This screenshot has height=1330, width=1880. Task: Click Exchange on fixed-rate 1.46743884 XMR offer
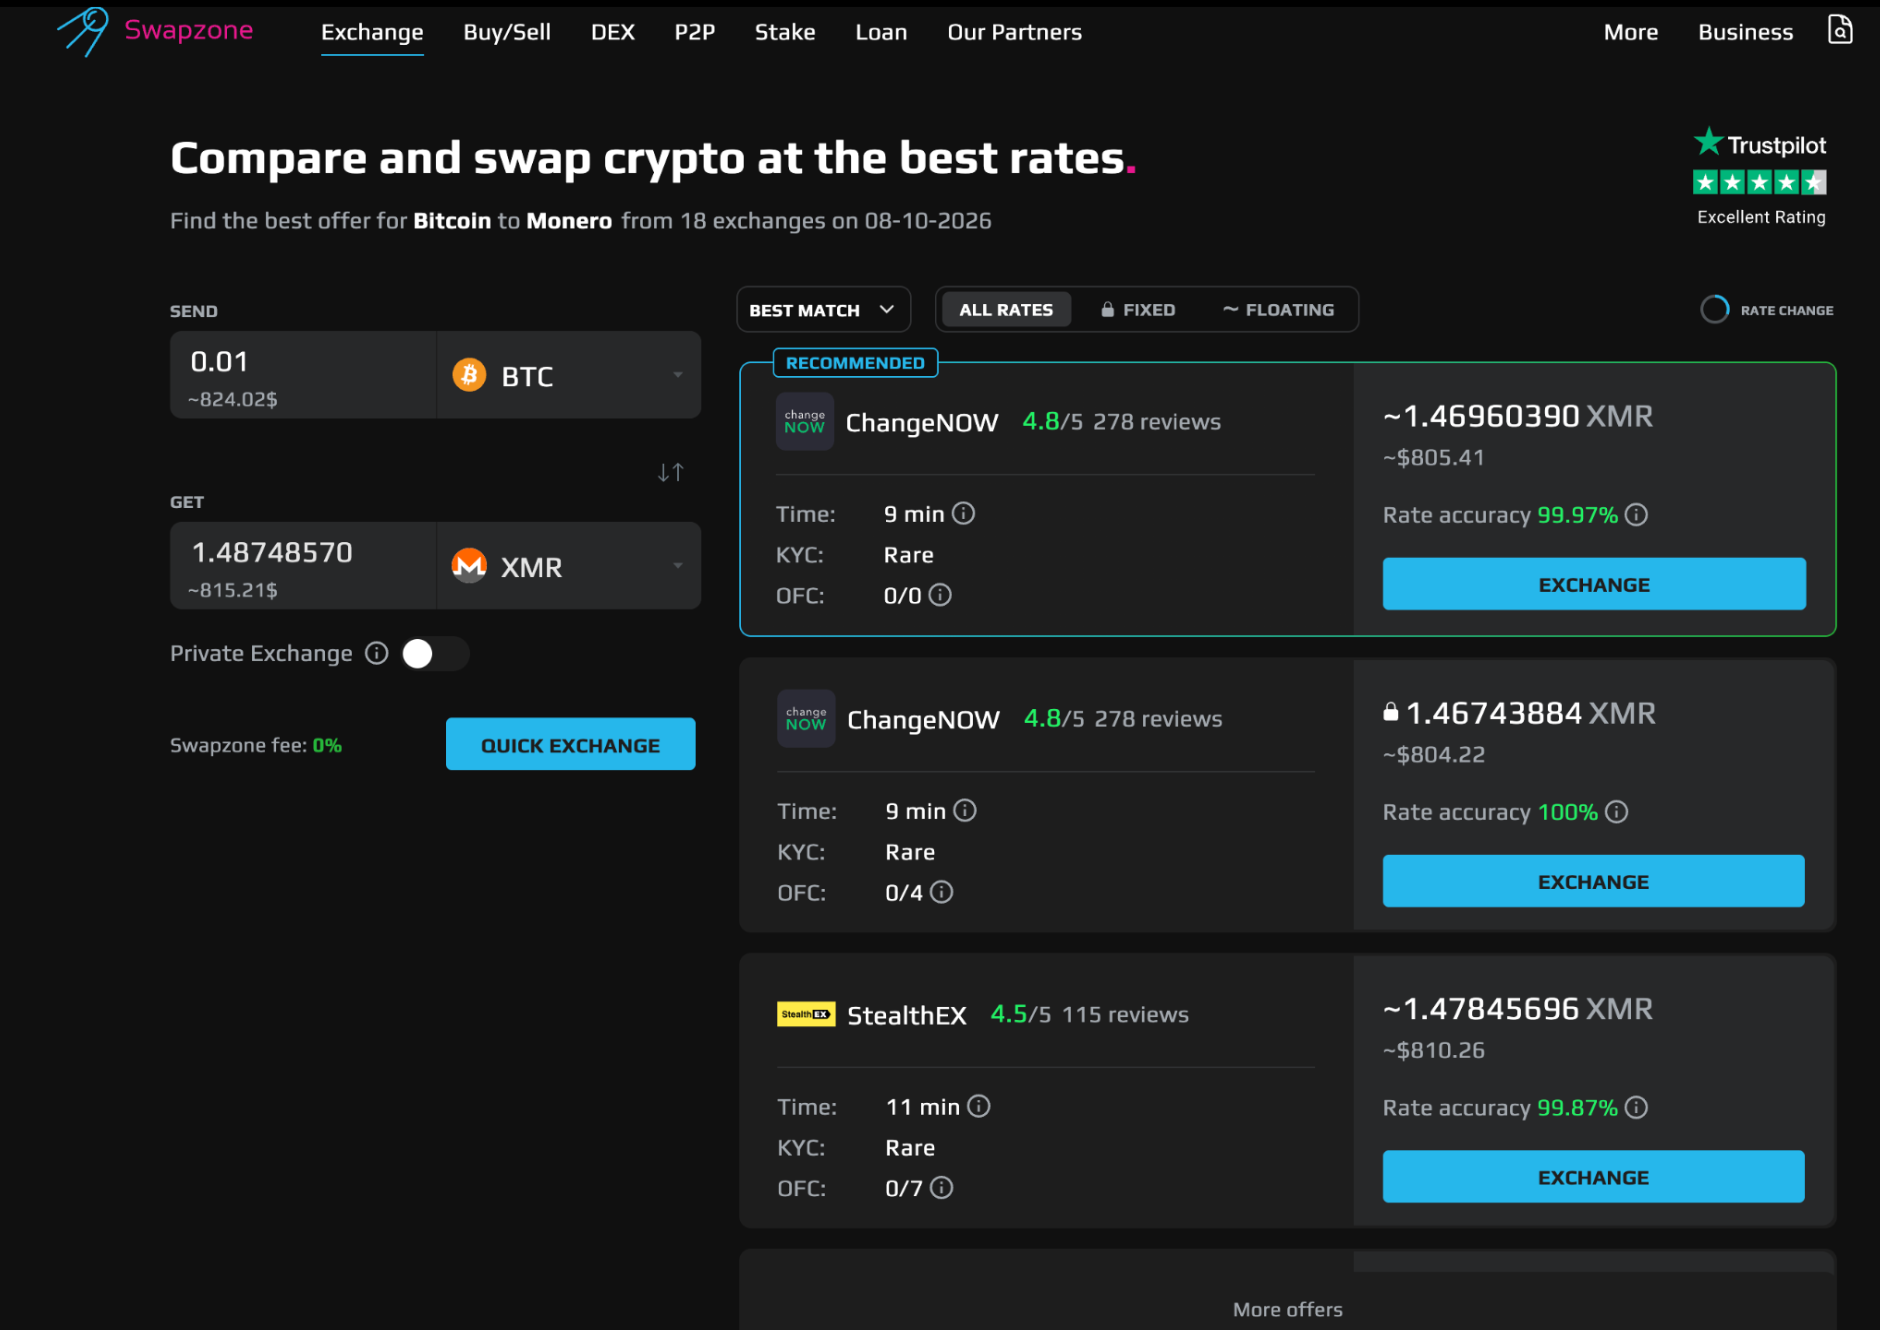click(1593, 881)
